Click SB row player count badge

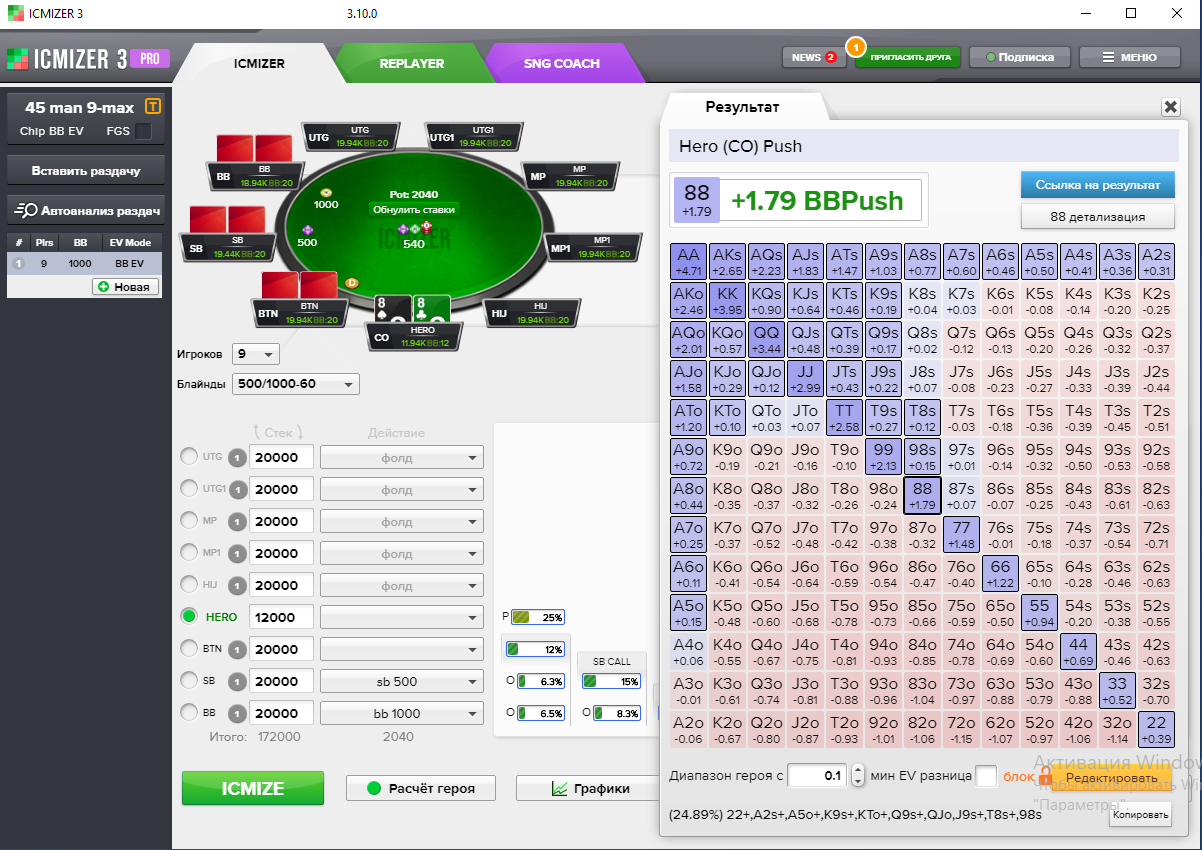pos(238,681)
